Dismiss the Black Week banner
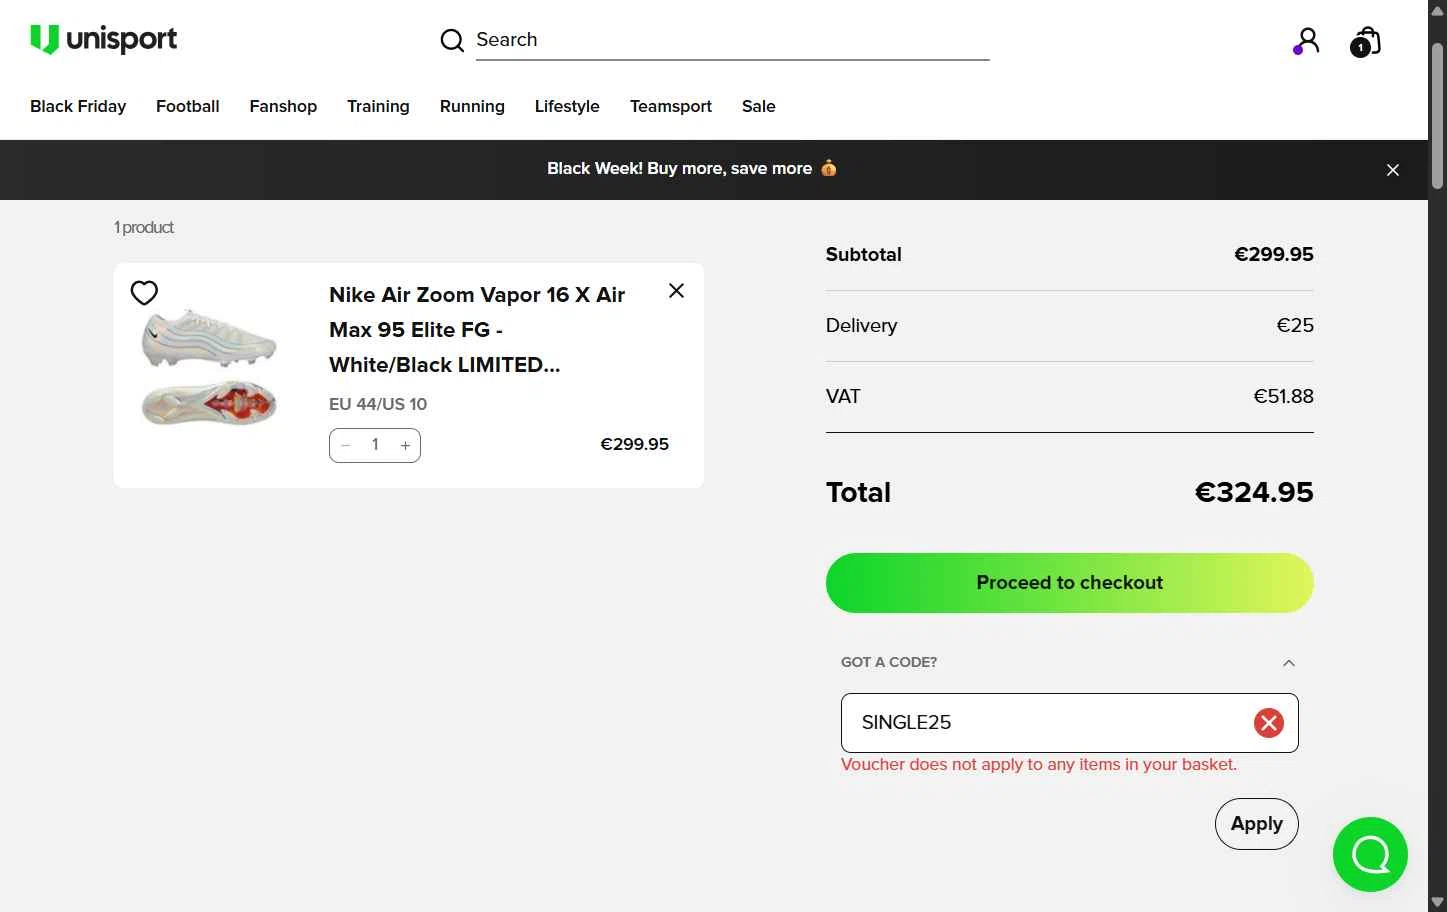Screen dimensions: 1447x912 (1393, 170)
